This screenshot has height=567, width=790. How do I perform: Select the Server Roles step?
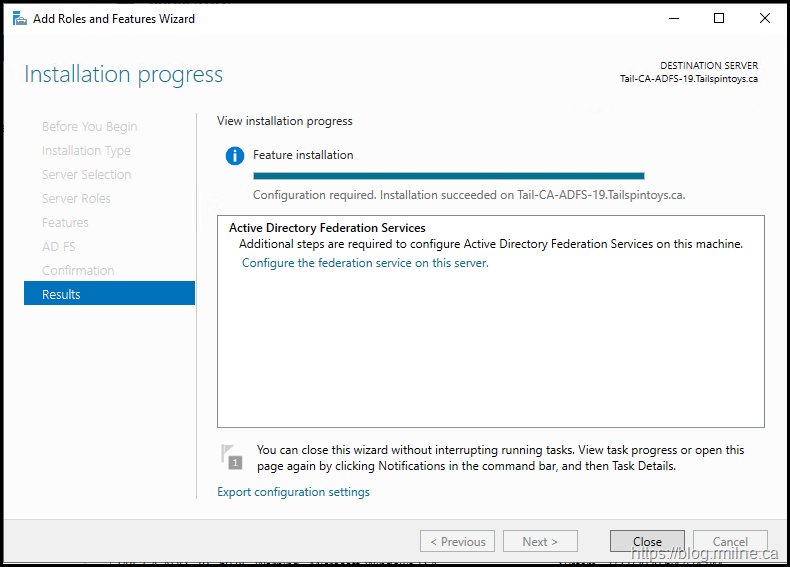[x=76, y=199]
